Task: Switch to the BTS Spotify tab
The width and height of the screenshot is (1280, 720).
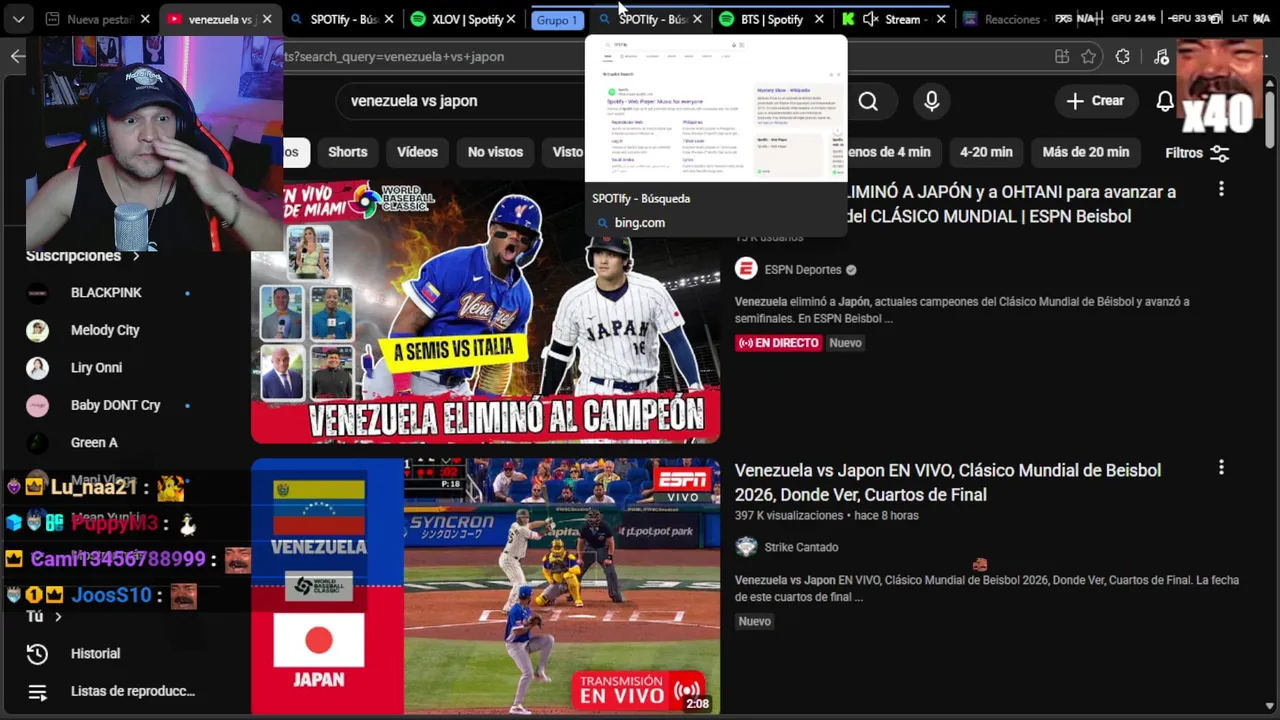Action: (x=771, y=19)
